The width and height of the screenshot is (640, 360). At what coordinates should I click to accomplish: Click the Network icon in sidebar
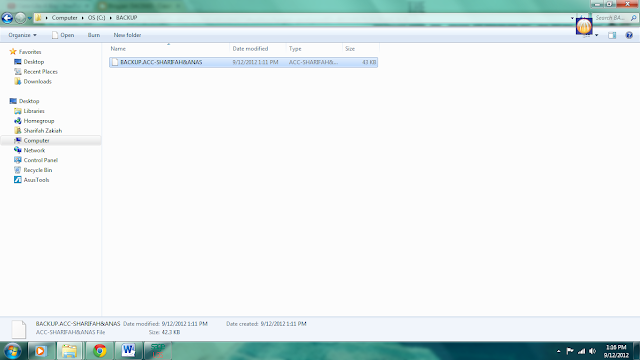click(x=18, y=150)
